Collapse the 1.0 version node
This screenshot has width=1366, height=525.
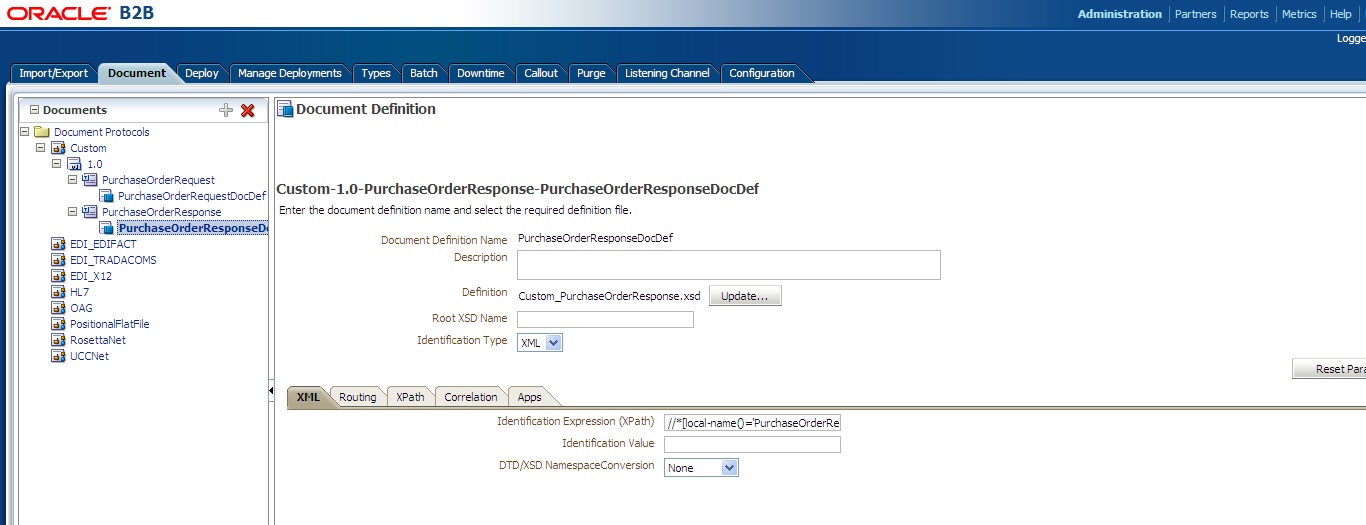coord(56,164)
